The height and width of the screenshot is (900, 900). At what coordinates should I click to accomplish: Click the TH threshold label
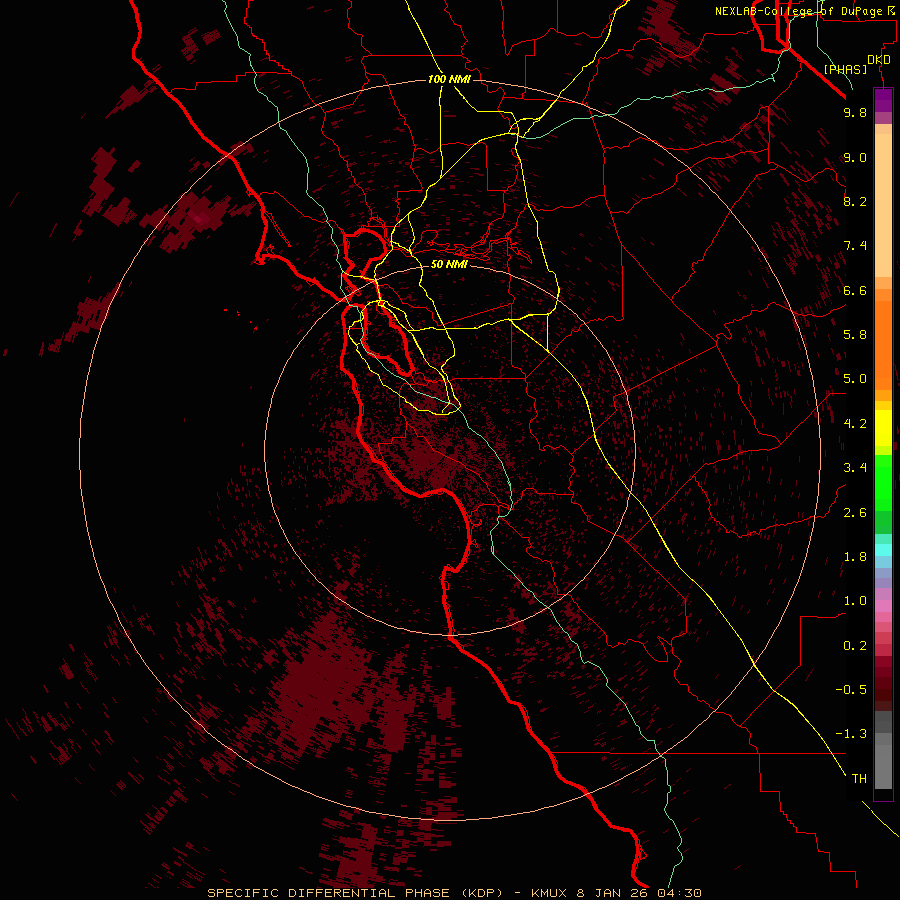pyautogui.click(x=859, y=779)
